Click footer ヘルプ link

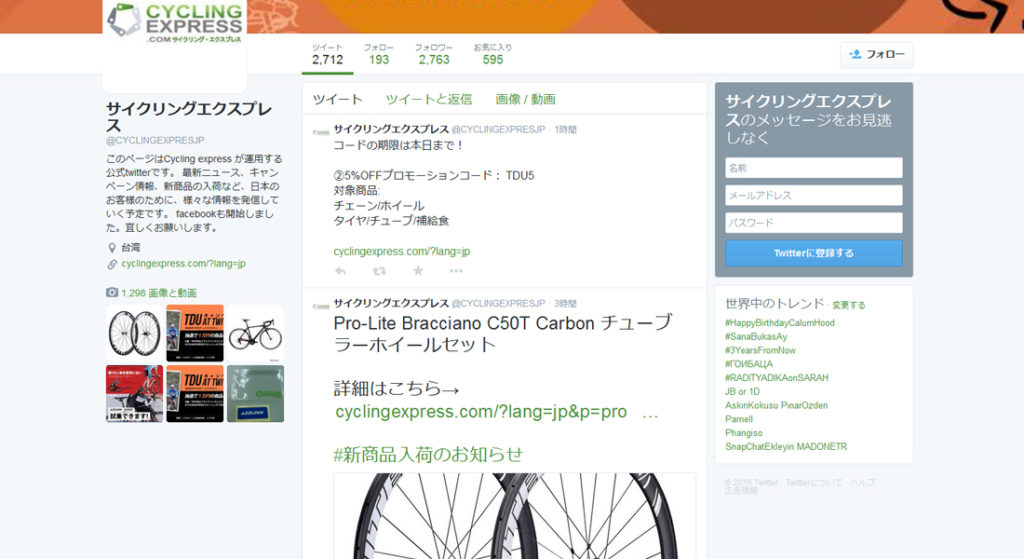coord(862,483)
